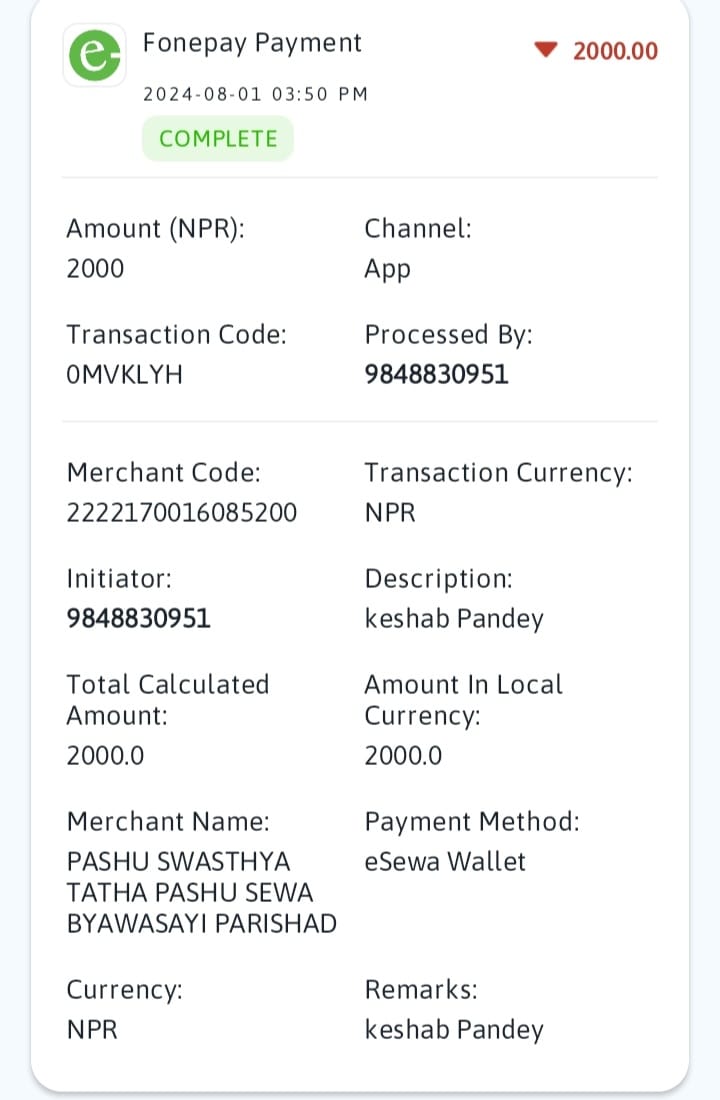
Task: Tap the Remarks value keshab Pandey
Action: point(454,1030)
